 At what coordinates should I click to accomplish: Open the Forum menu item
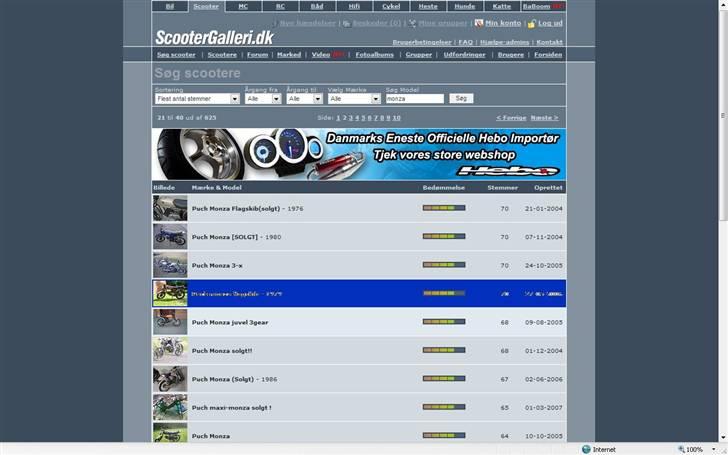point(257,55)
